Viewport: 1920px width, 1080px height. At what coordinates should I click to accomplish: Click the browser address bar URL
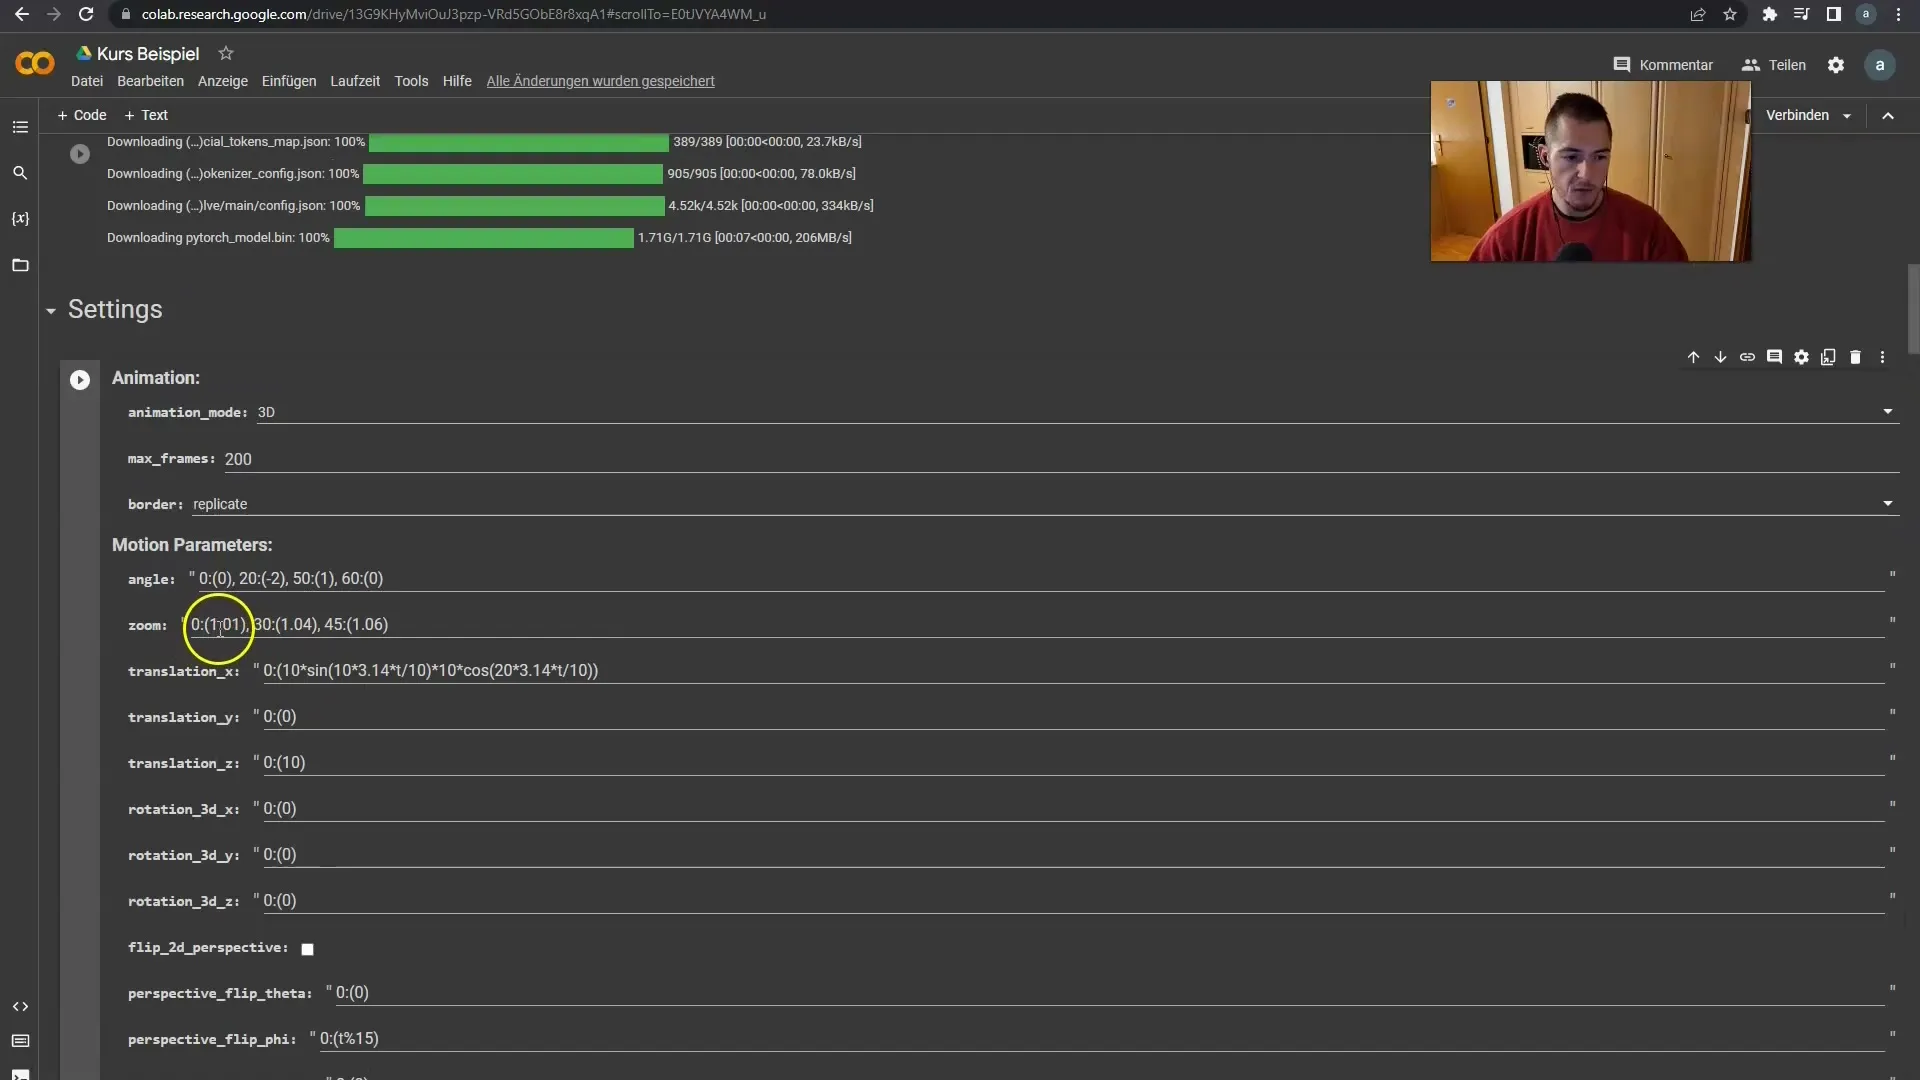[x=454, y=14]
